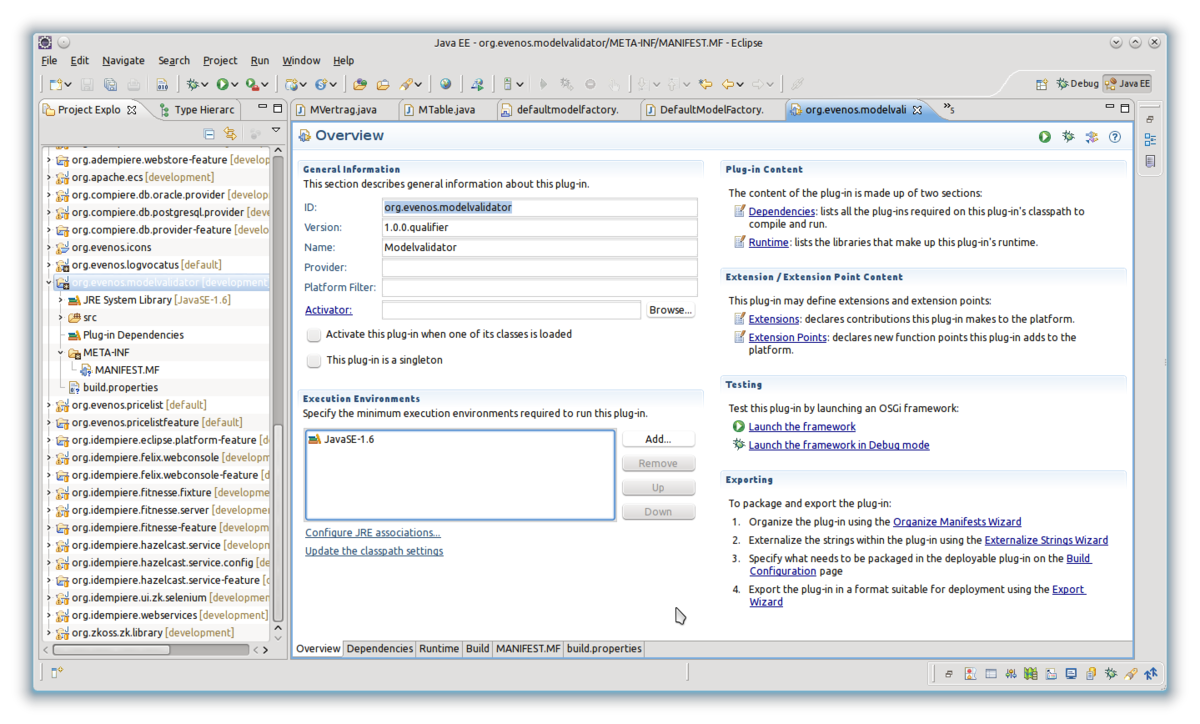Image resolution: width=1200 pixels, height=724 pixels.
Task: Click the Debug bug icon in the main toolbar
Action: [192, 85]
